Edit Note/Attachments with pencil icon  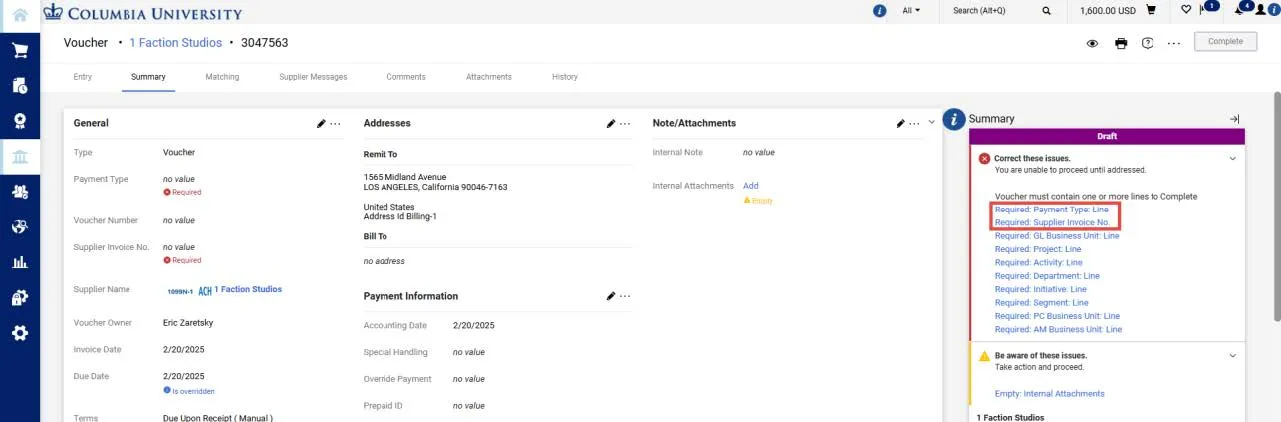(900, 123)
